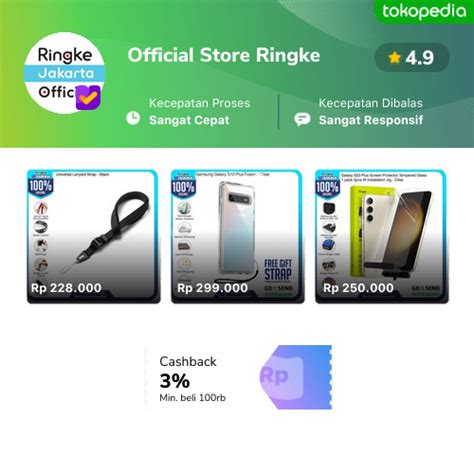
Task: Click the Official Store Ringke title
Action: point(224,55)
